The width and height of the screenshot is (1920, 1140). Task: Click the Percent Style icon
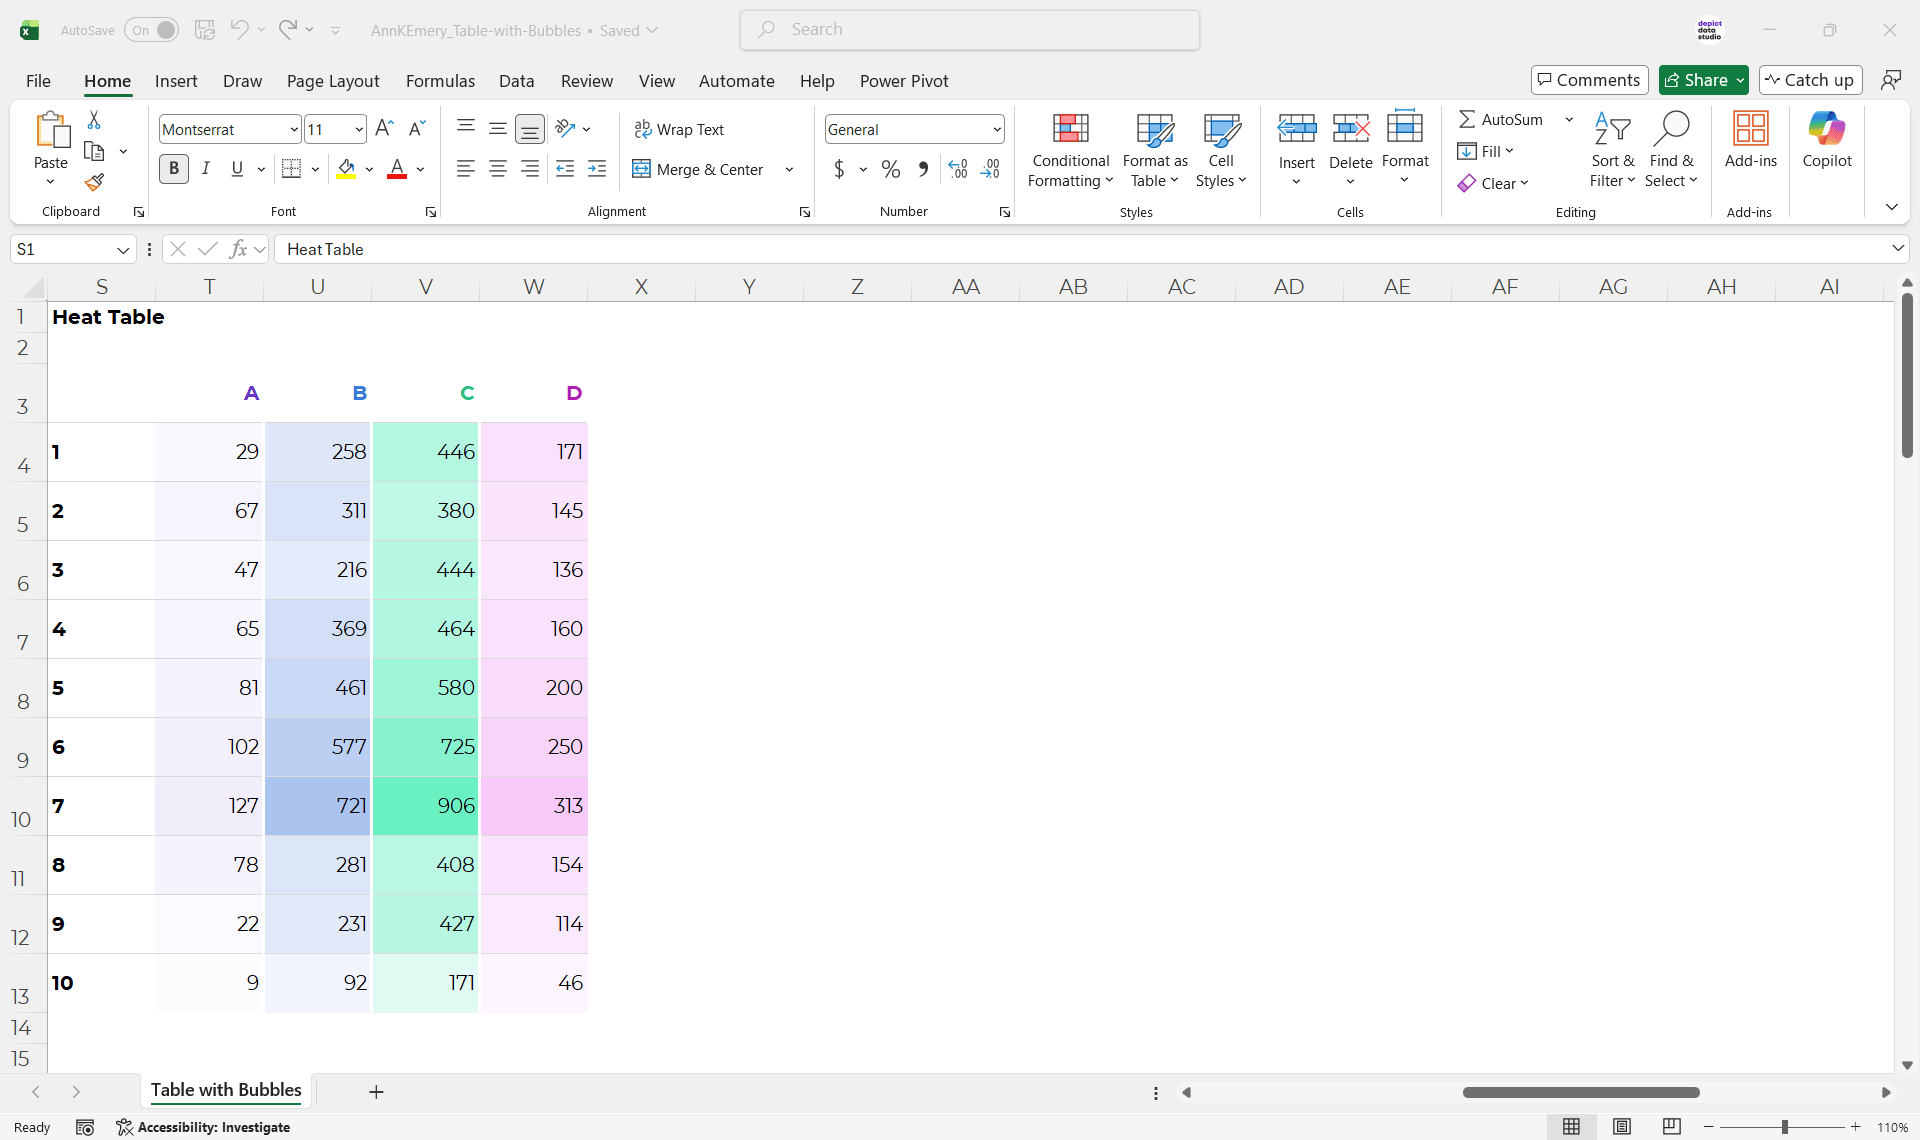[x=890, y=170]
